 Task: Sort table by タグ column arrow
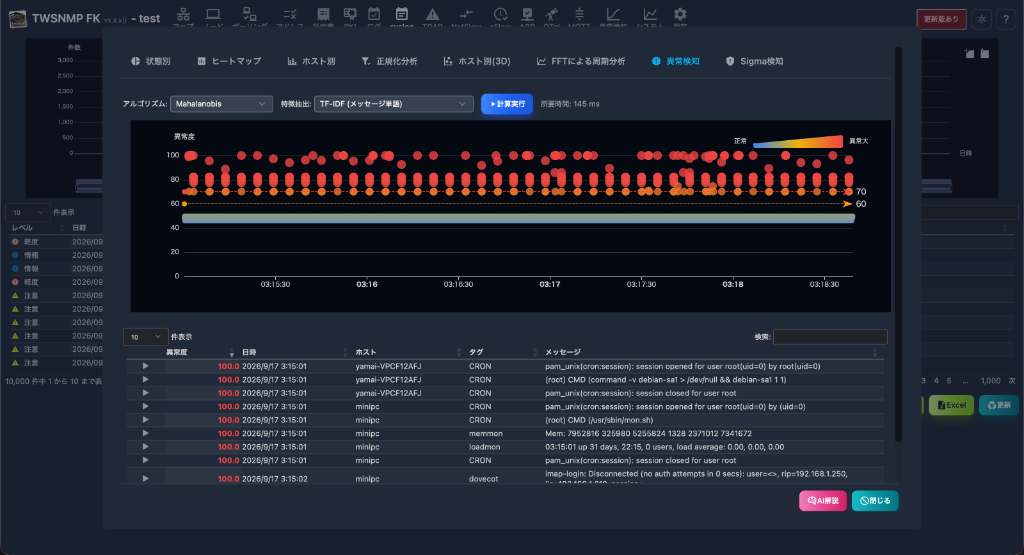535,353
